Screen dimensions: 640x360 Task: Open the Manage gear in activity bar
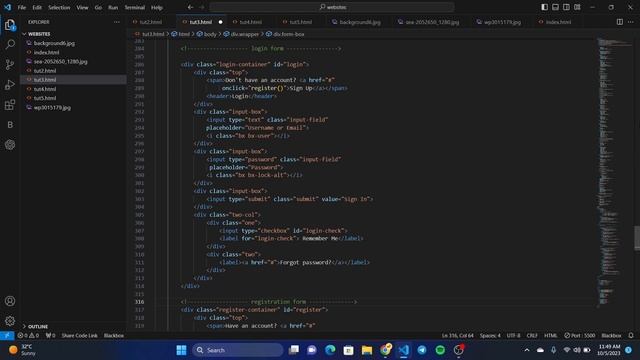tap(10, 321)
